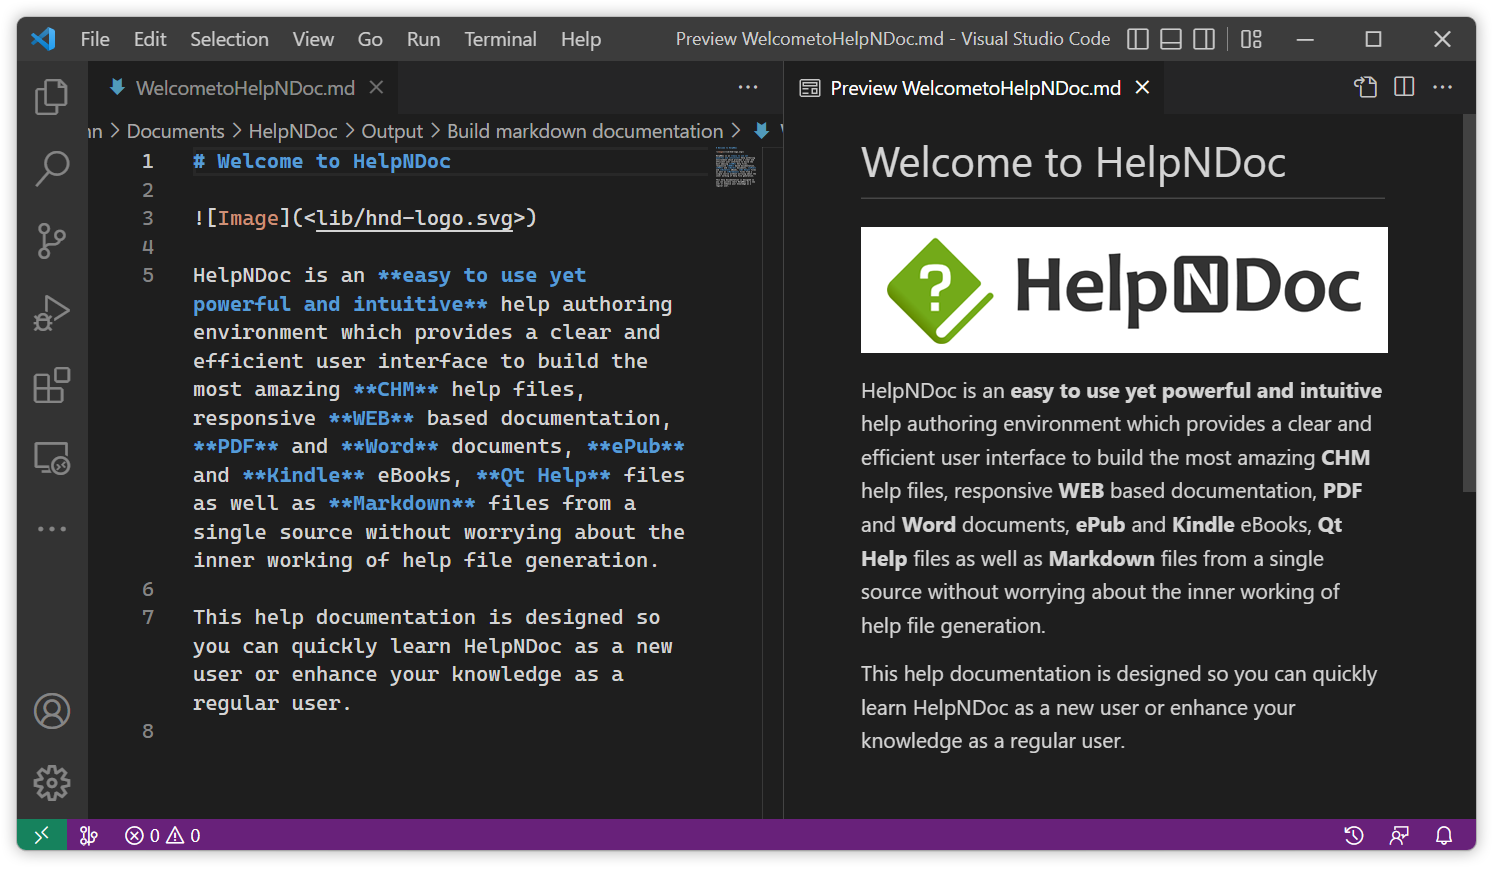The image size is (1494, 869).
Task: Open the View menu
Action: click(313, 39)
